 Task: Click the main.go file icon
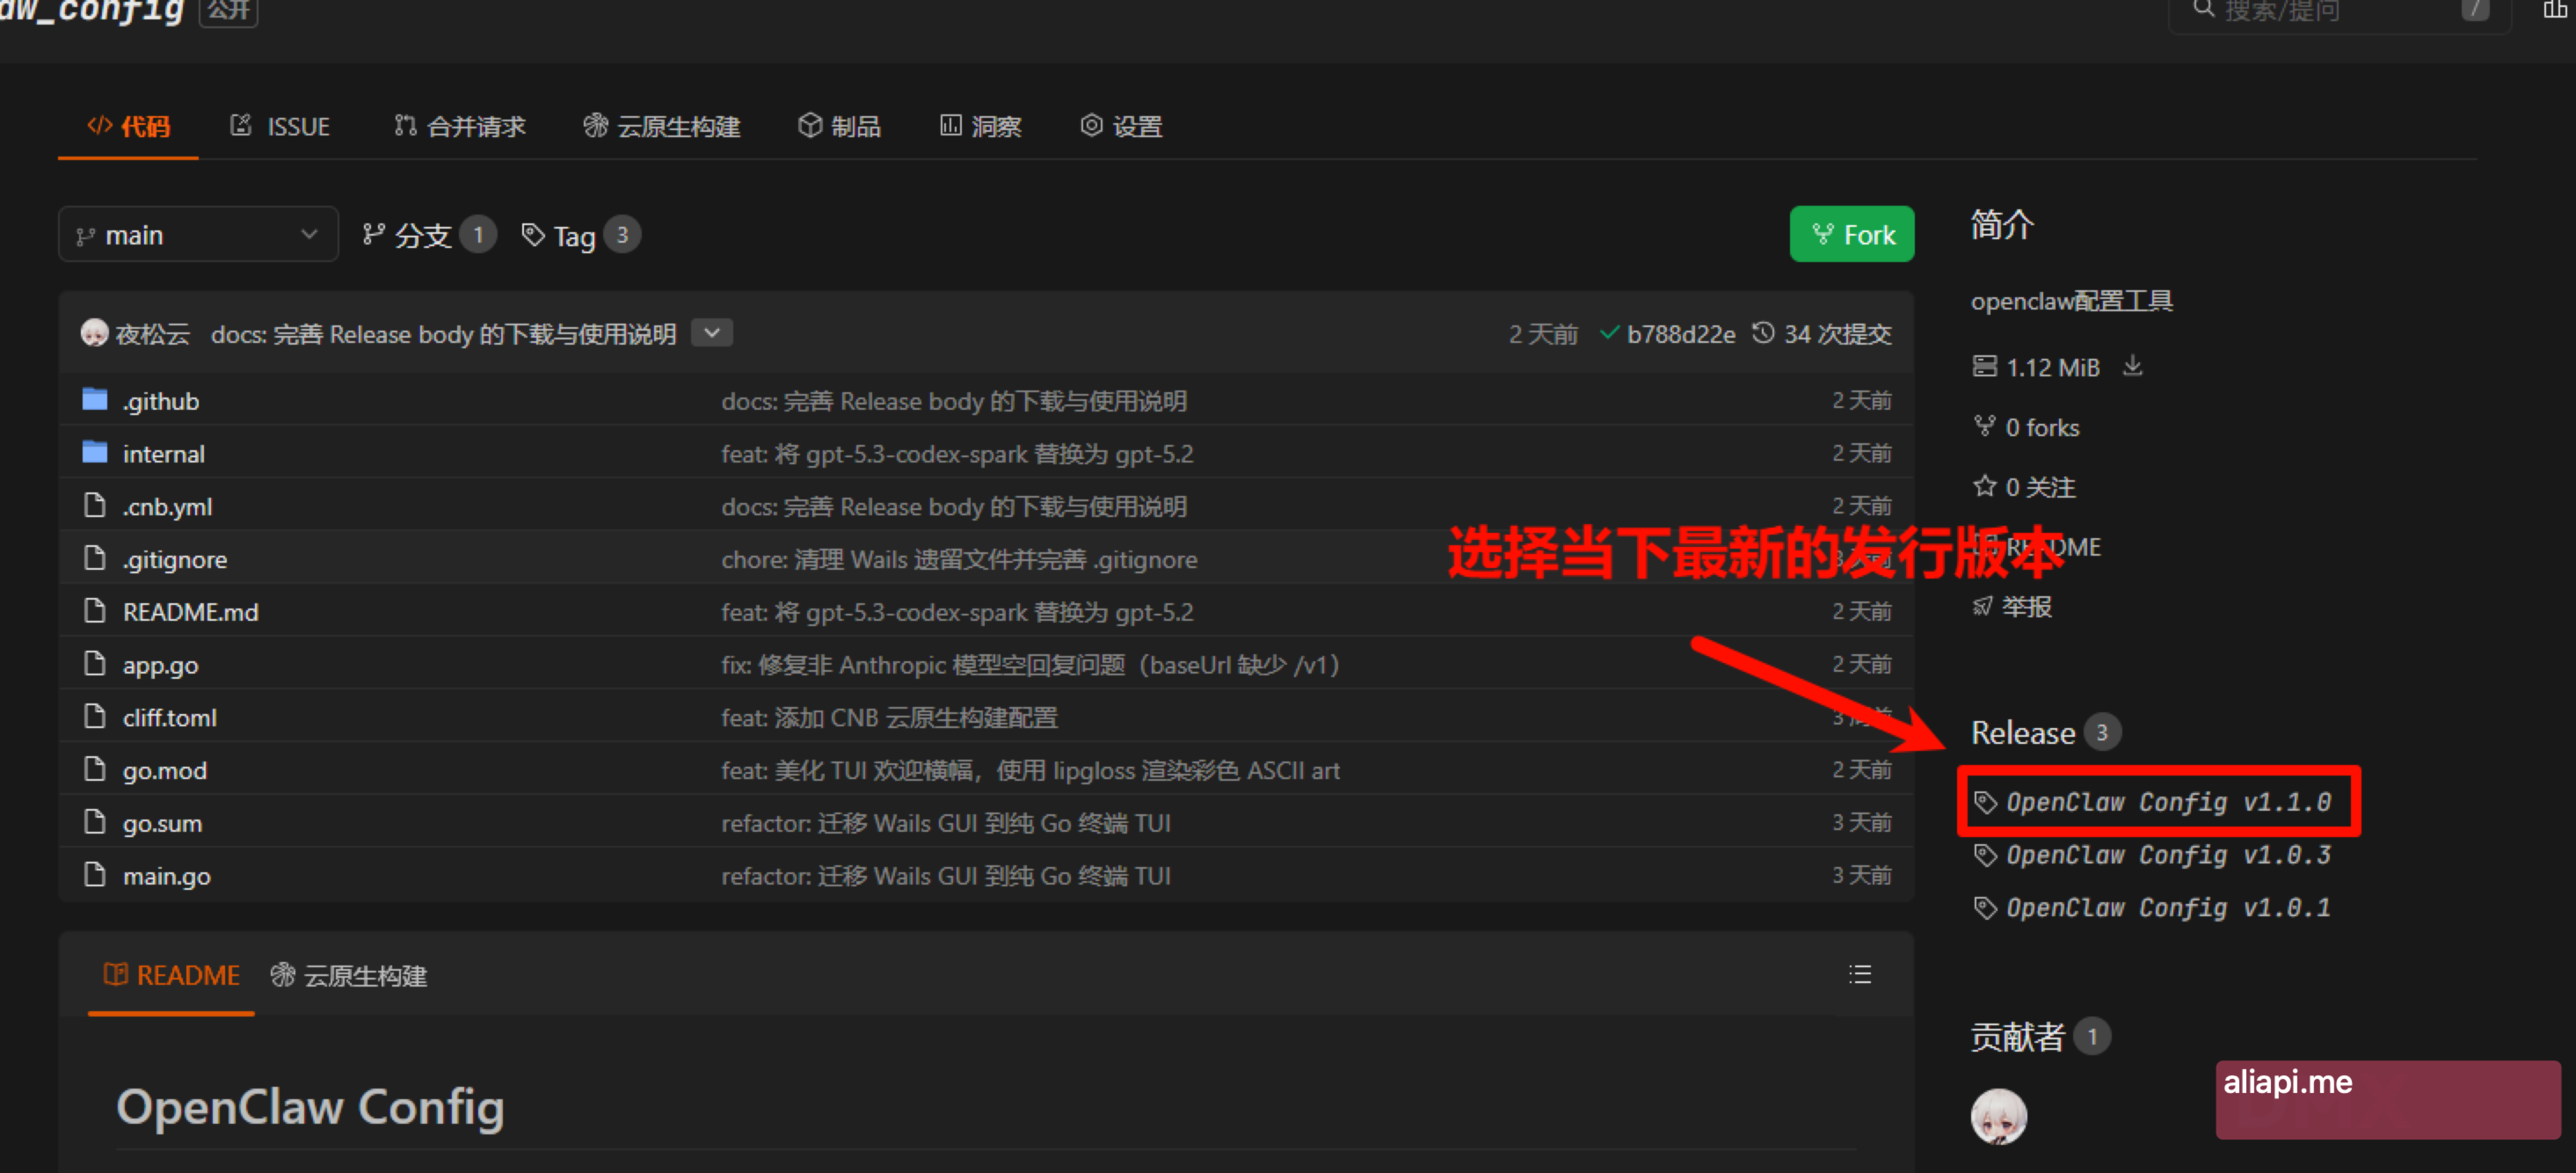pos(95,875)
